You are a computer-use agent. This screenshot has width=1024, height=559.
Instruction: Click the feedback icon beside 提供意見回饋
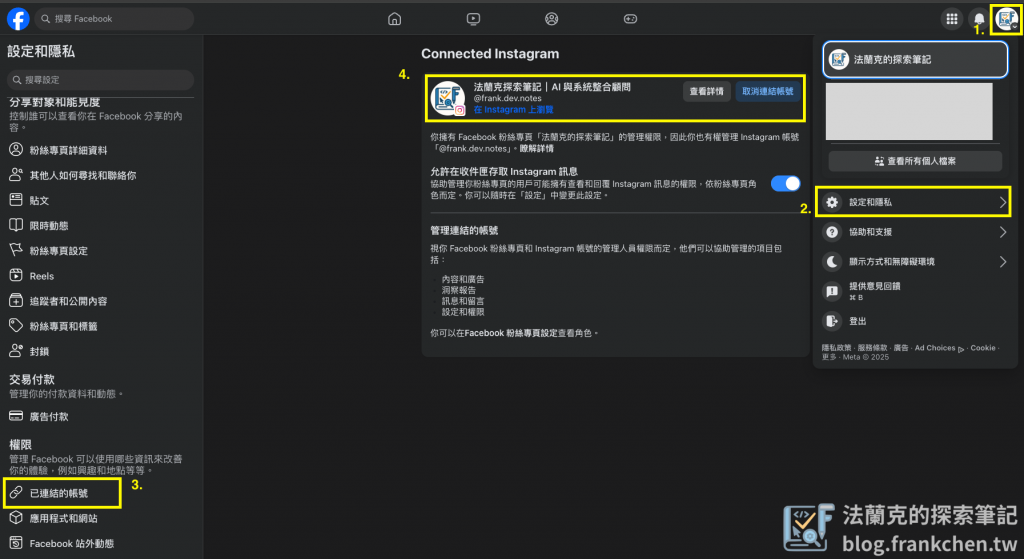832,291
